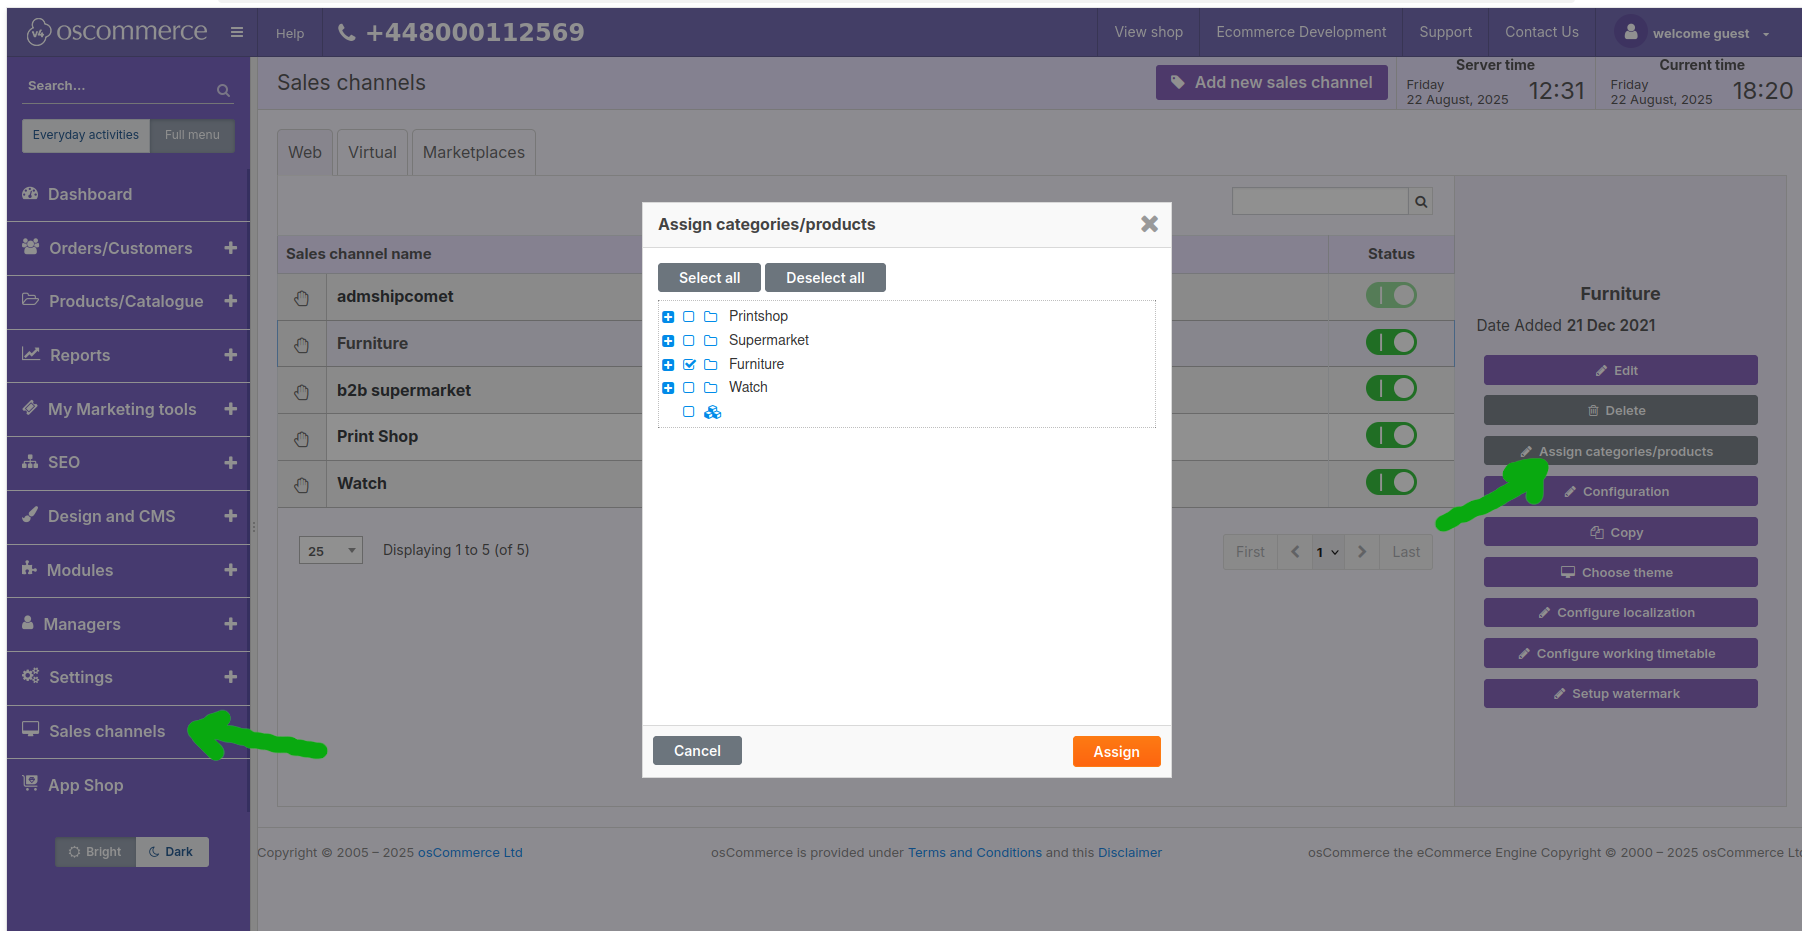The height and width of the screenshot is (931, 1802).
Task: Click the magnifier icon in sidebar search
Action: (x=223, y=90)
